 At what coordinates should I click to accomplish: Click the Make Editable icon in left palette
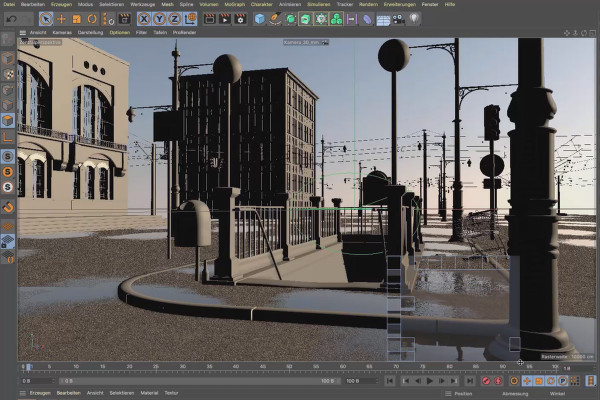(x=8, y=39)
